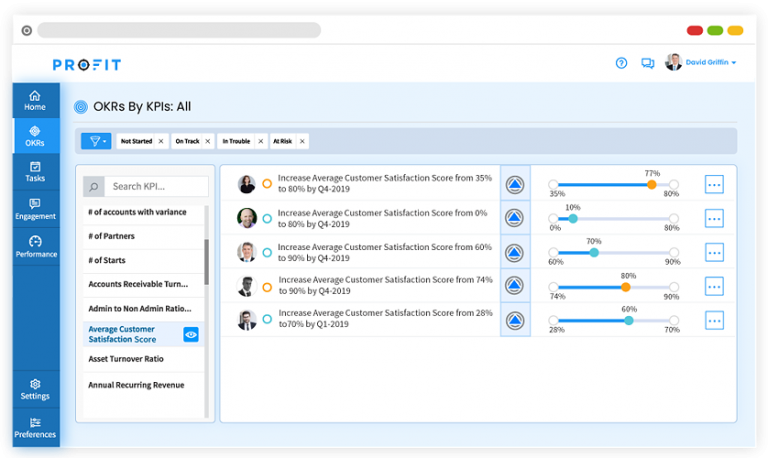768x458 pixels.
Task: Click the Search KPI input field
Action: click(157, 186)
